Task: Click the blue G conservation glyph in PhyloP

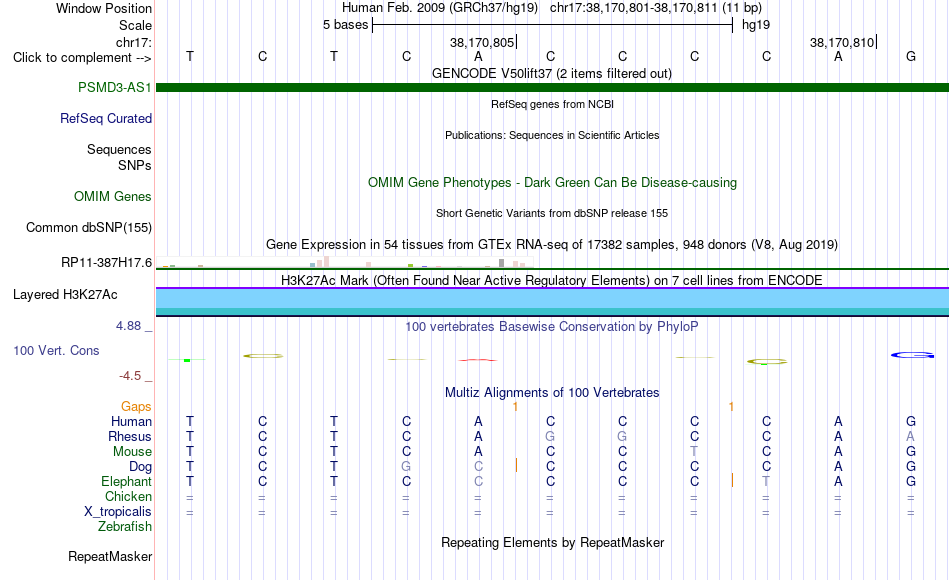Action: (912, 355)
